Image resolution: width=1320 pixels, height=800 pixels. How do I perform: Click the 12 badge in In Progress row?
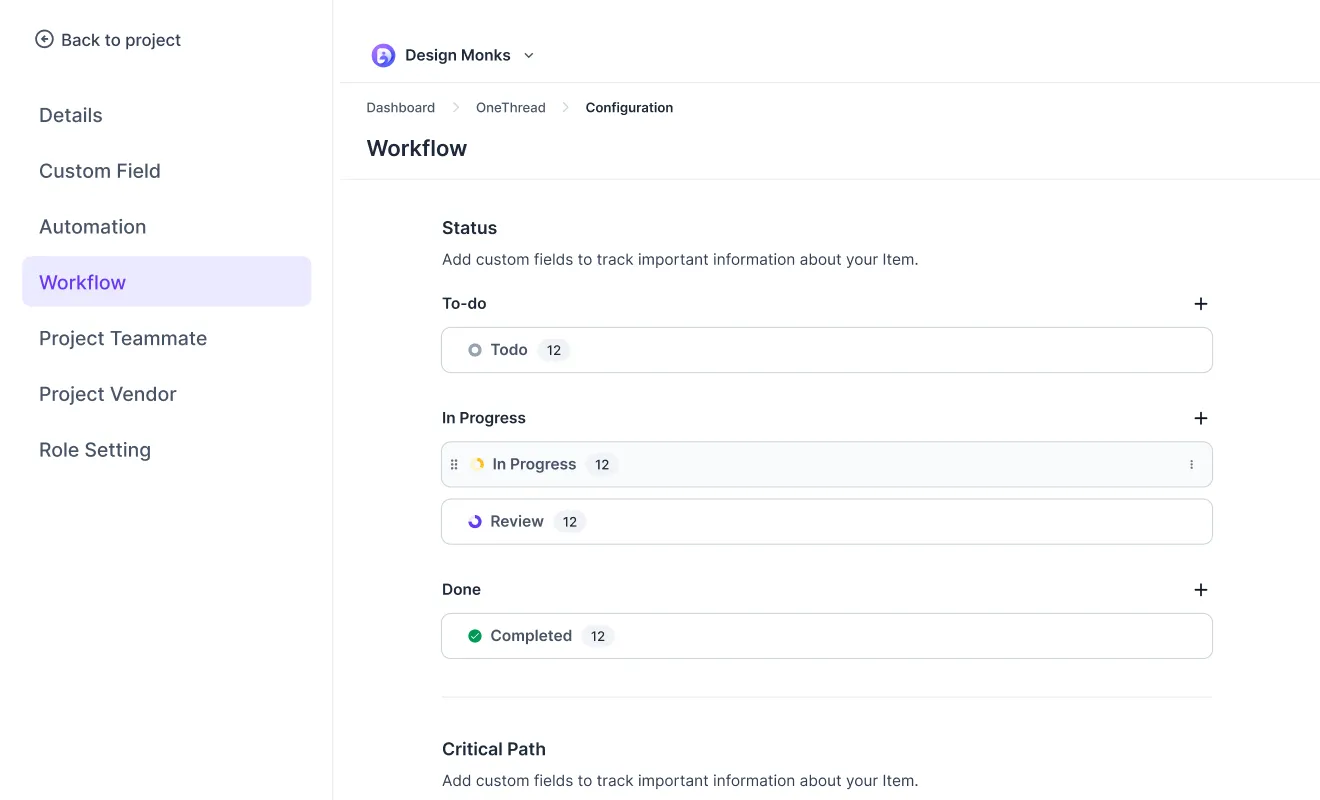click(x=602, y=465)
